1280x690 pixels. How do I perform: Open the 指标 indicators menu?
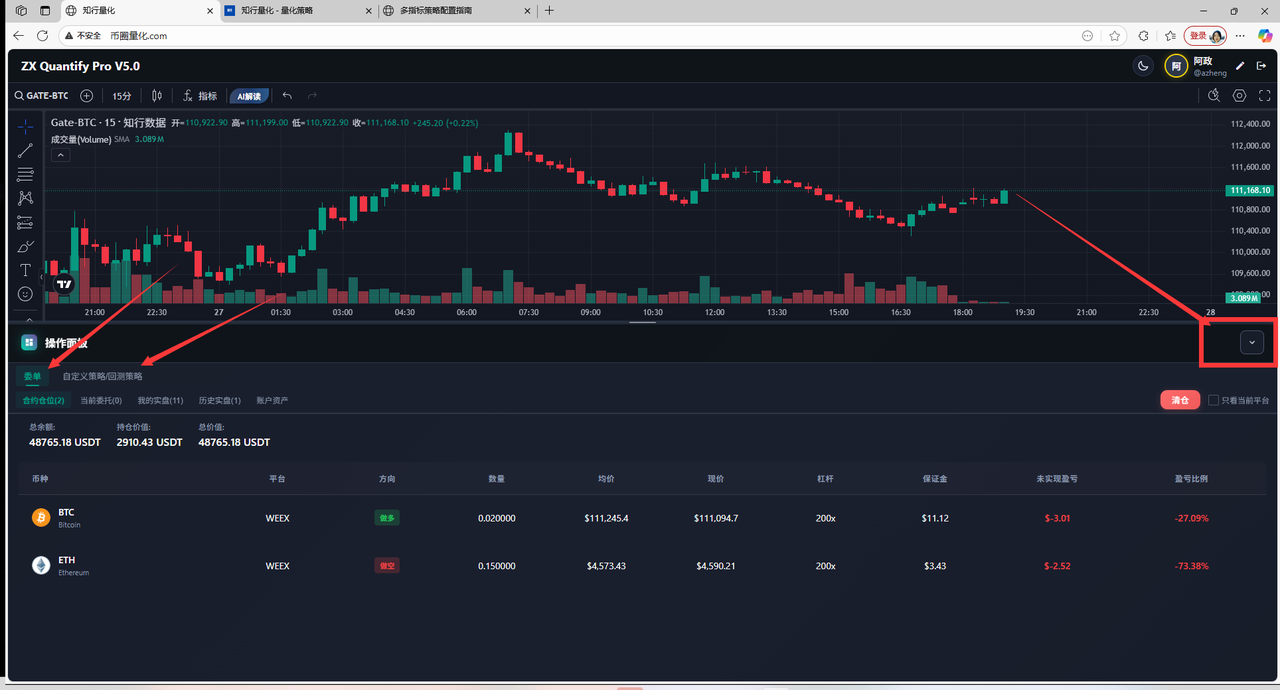coord(199,96)
